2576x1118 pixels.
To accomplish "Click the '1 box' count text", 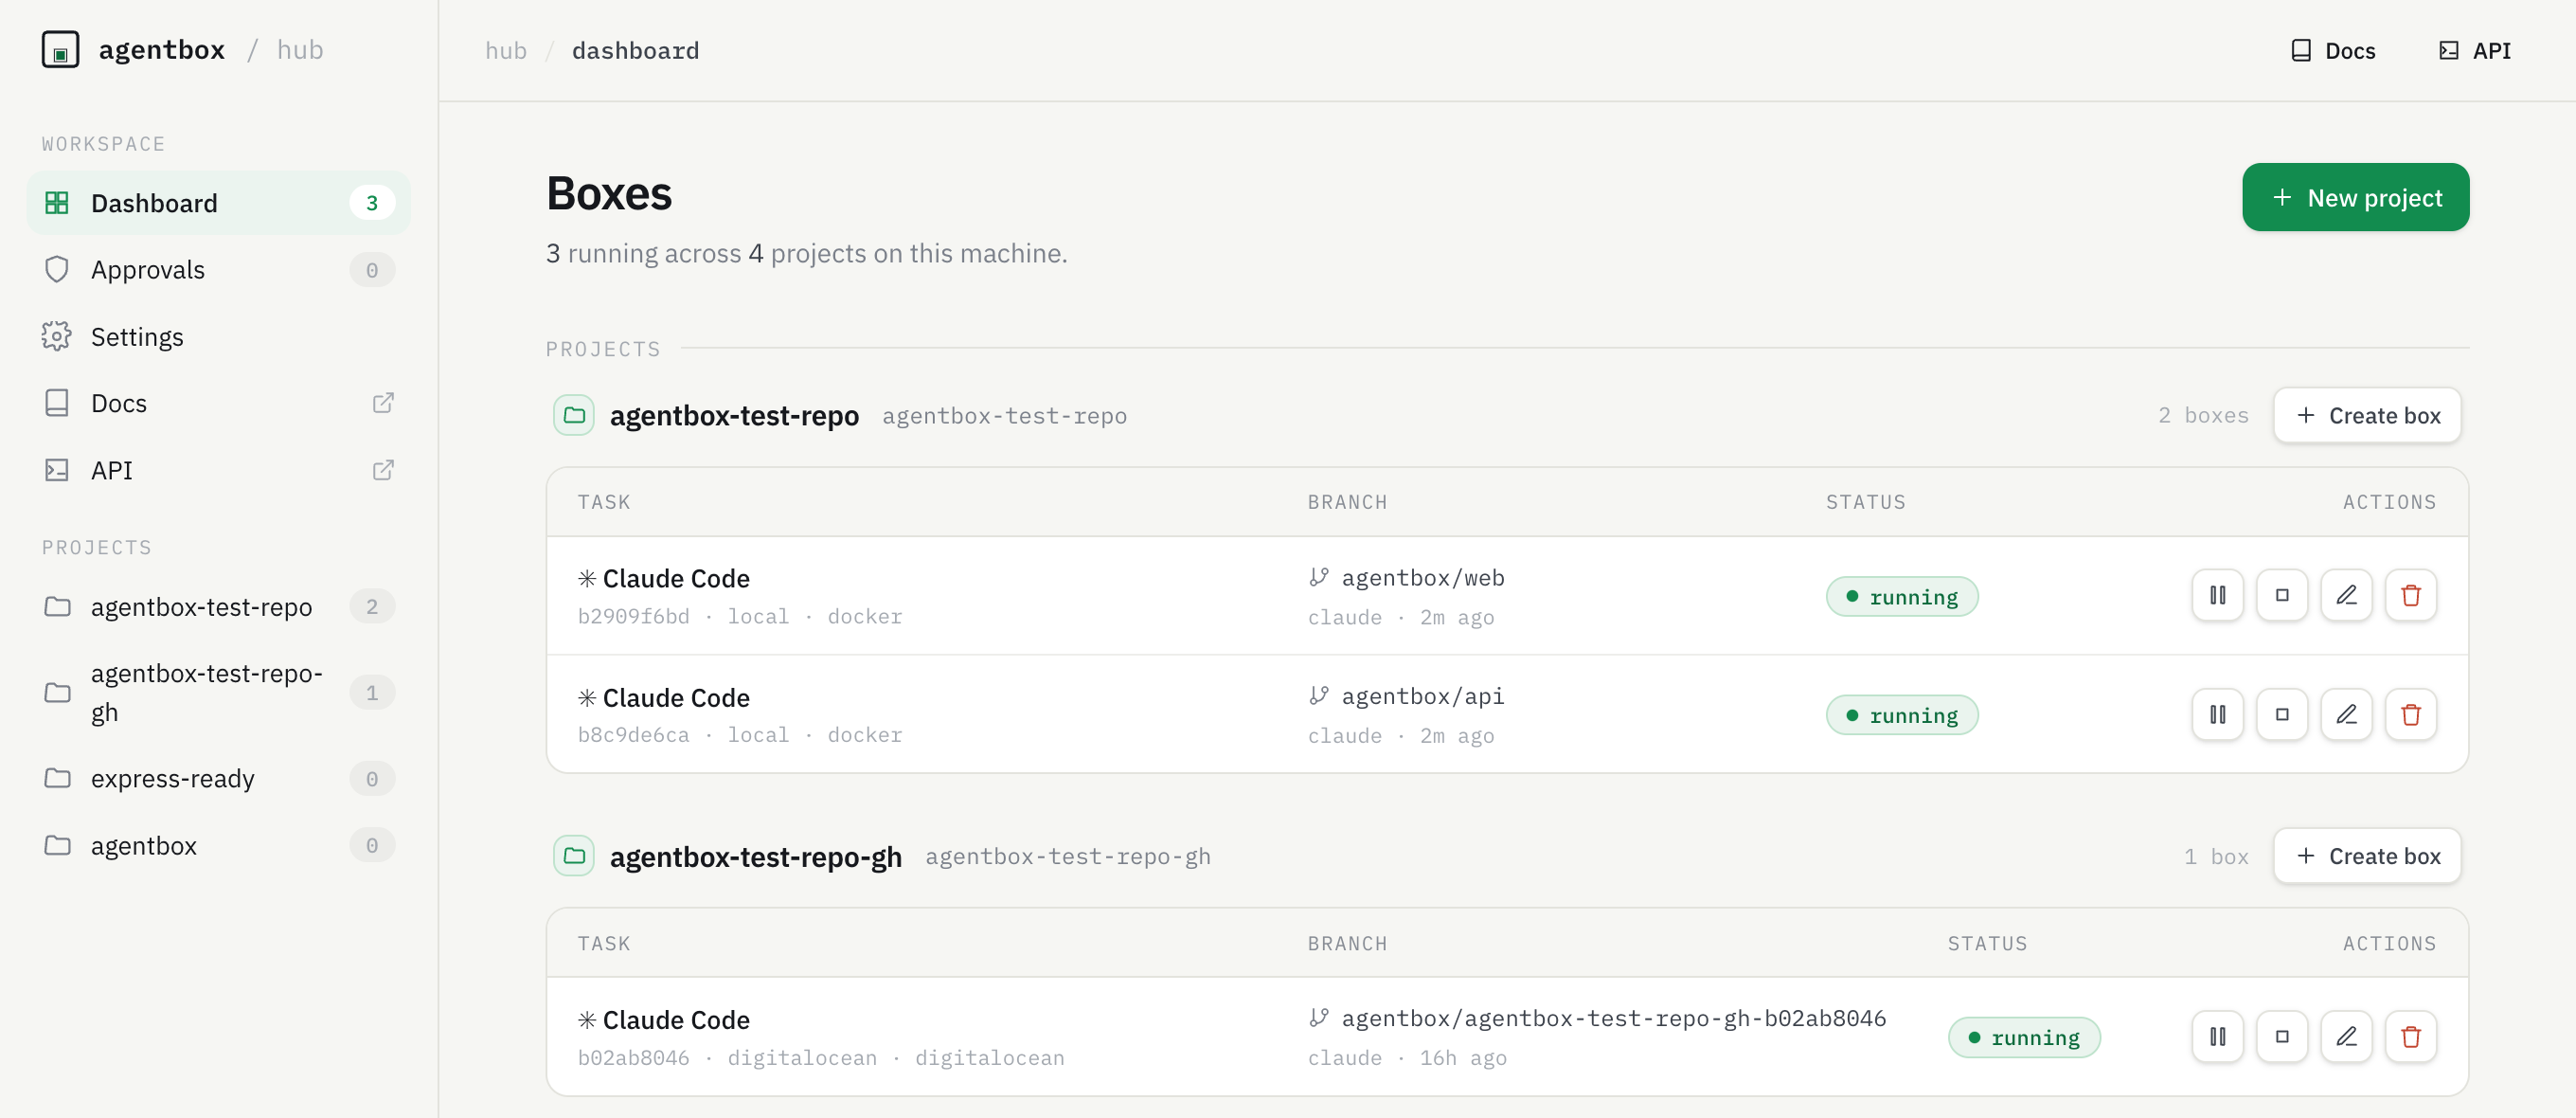I will (2215, 856).
